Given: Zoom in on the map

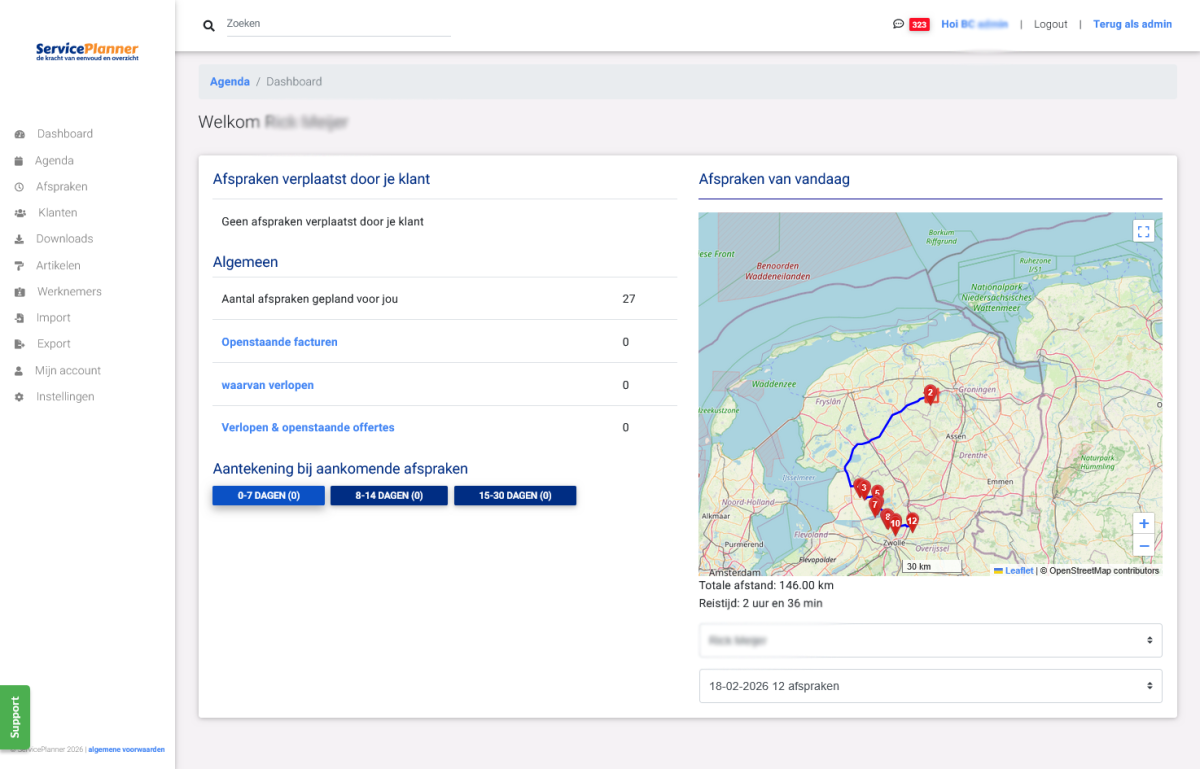Looking at the screenshot, I should point(1144,523).
